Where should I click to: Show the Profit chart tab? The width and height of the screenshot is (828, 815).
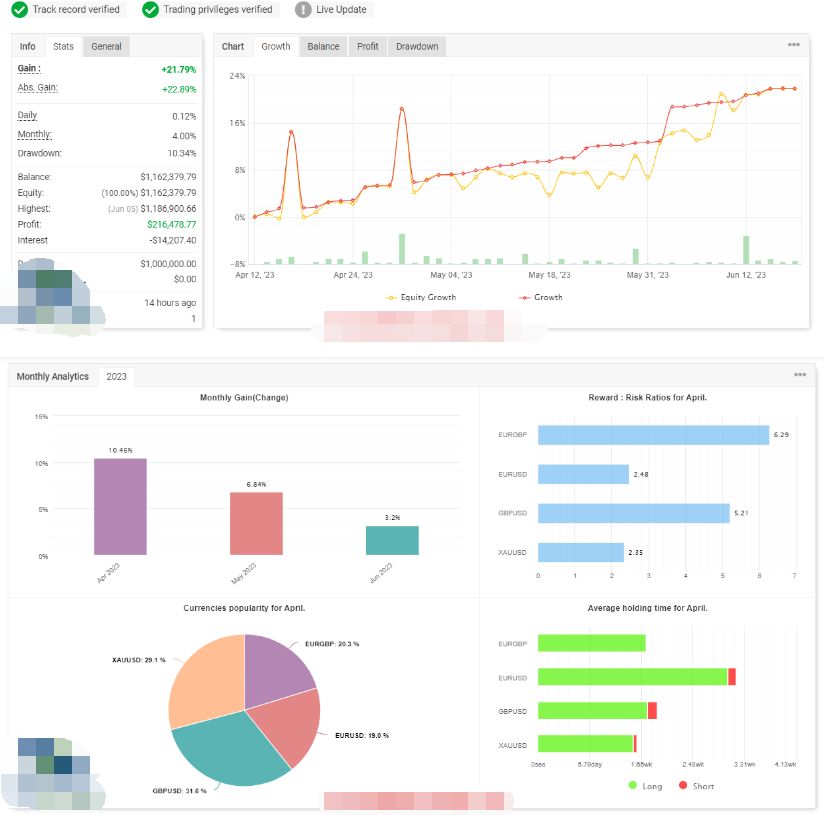pos(368,47)
